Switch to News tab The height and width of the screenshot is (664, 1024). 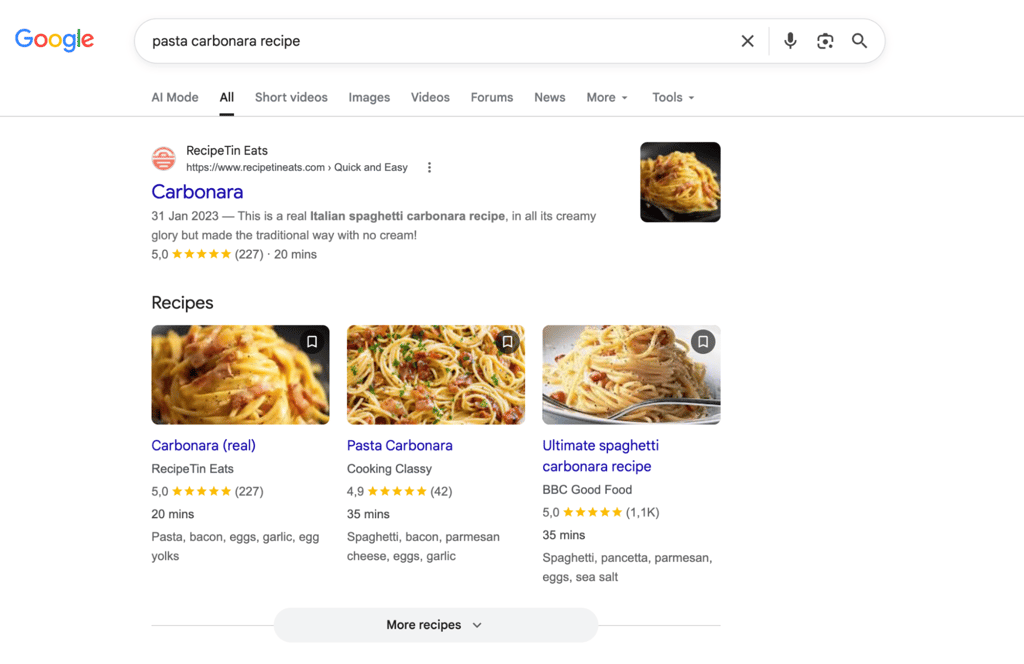[x=550, y=97]
